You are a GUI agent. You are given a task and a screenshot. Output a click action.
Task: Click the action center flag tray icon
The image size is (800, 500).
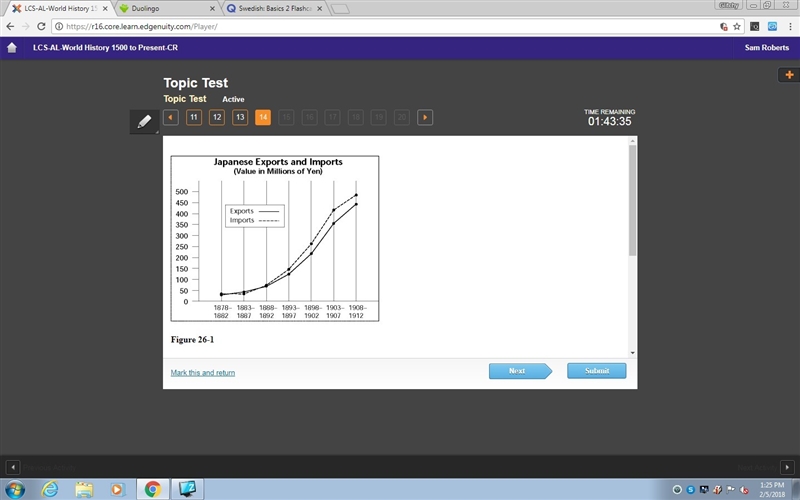[731, 490]
